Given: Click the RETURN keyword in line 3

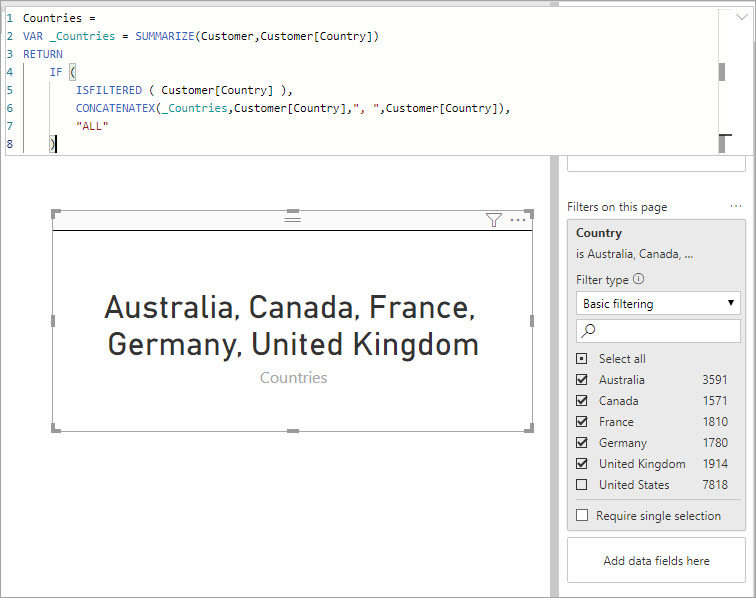Looking at the screenshot, I should (43, 54).
